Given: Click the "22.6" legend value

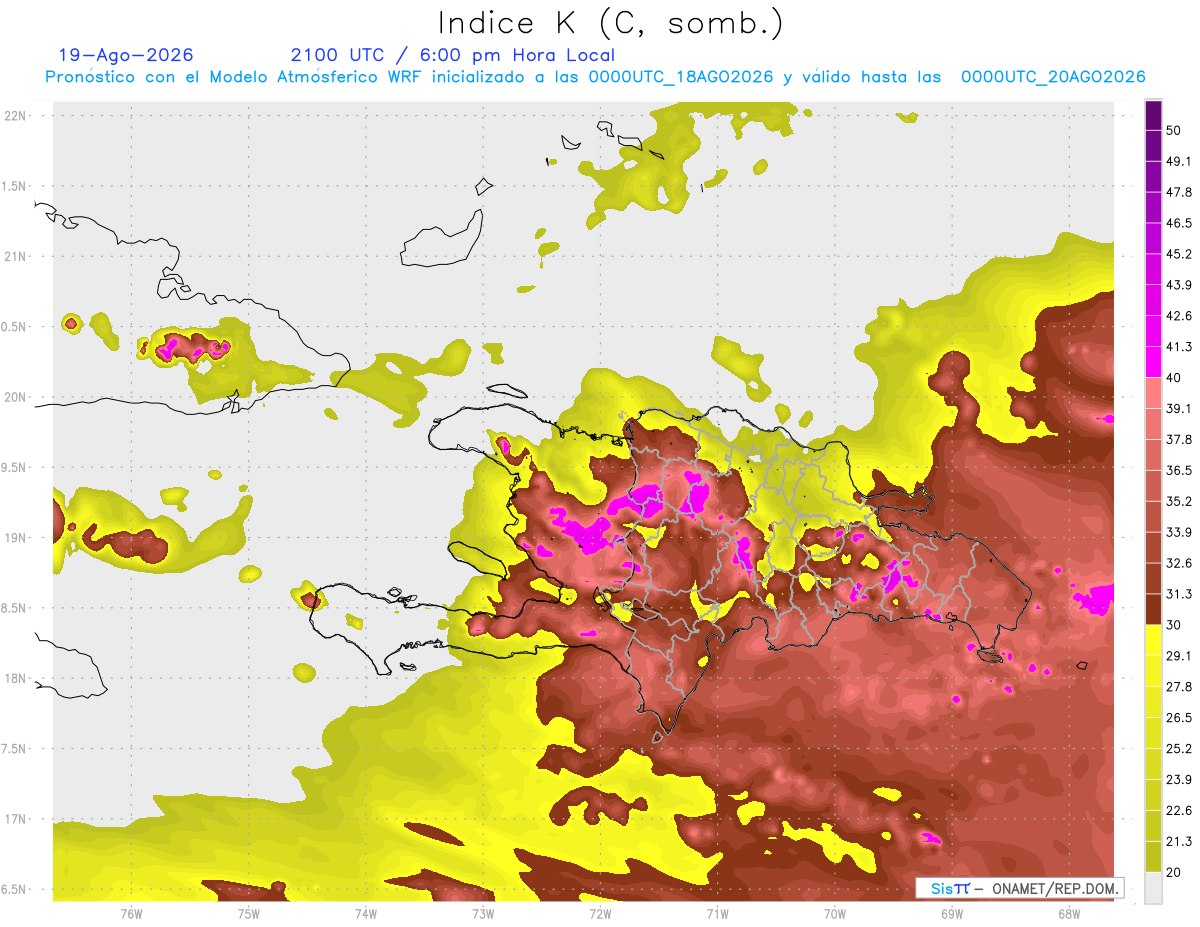Looking at the screenshot, I should [1179, 811].
